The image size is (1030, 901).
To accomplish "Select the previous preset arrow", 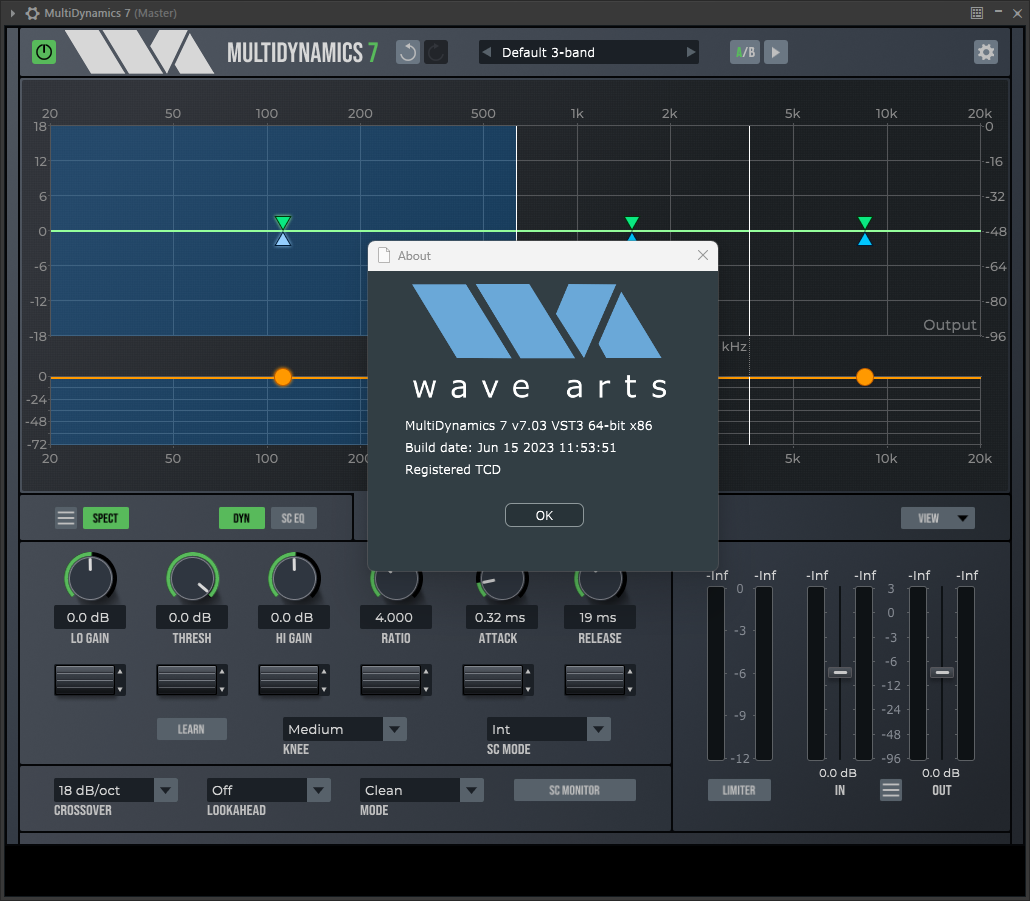I will tap(487, 52).
